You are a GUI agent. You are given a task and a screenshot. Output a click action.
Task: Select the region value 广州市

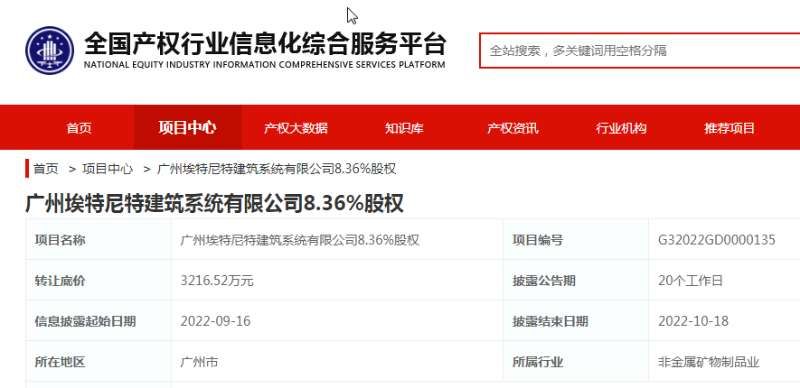pyautogui.click(x=199, y=362)
